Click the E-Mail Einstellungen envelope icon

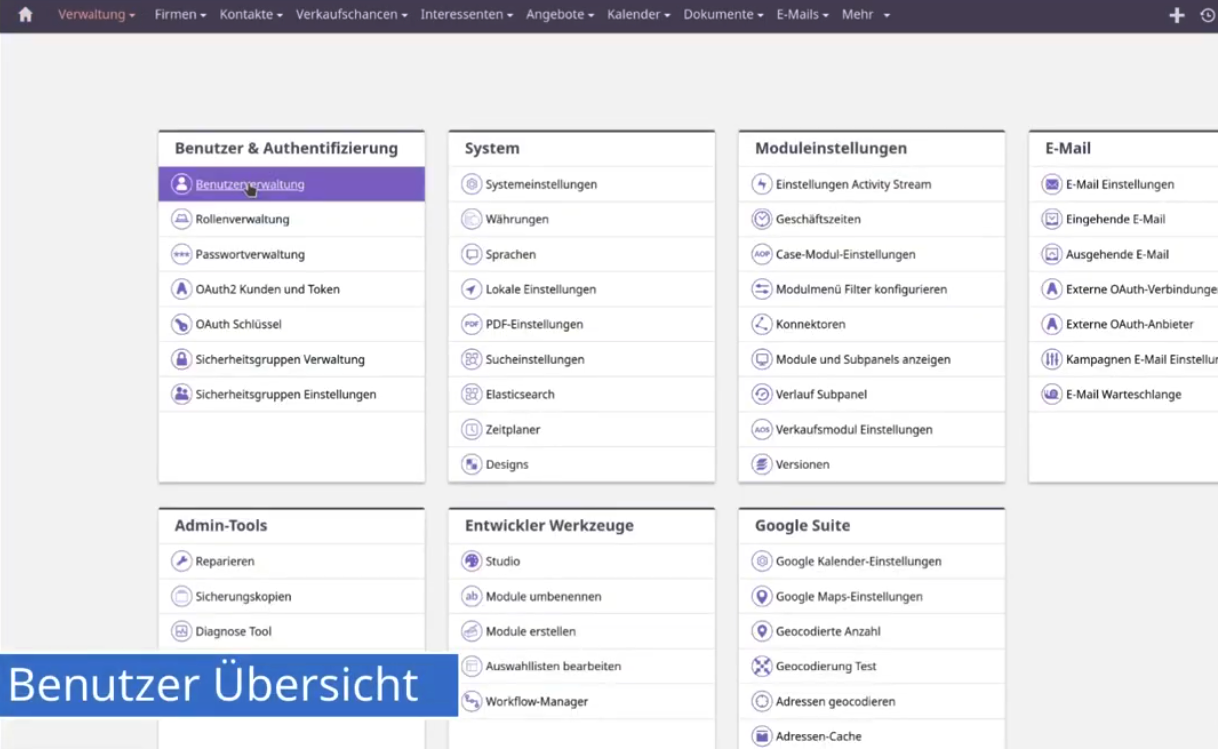pos(1051,184)
